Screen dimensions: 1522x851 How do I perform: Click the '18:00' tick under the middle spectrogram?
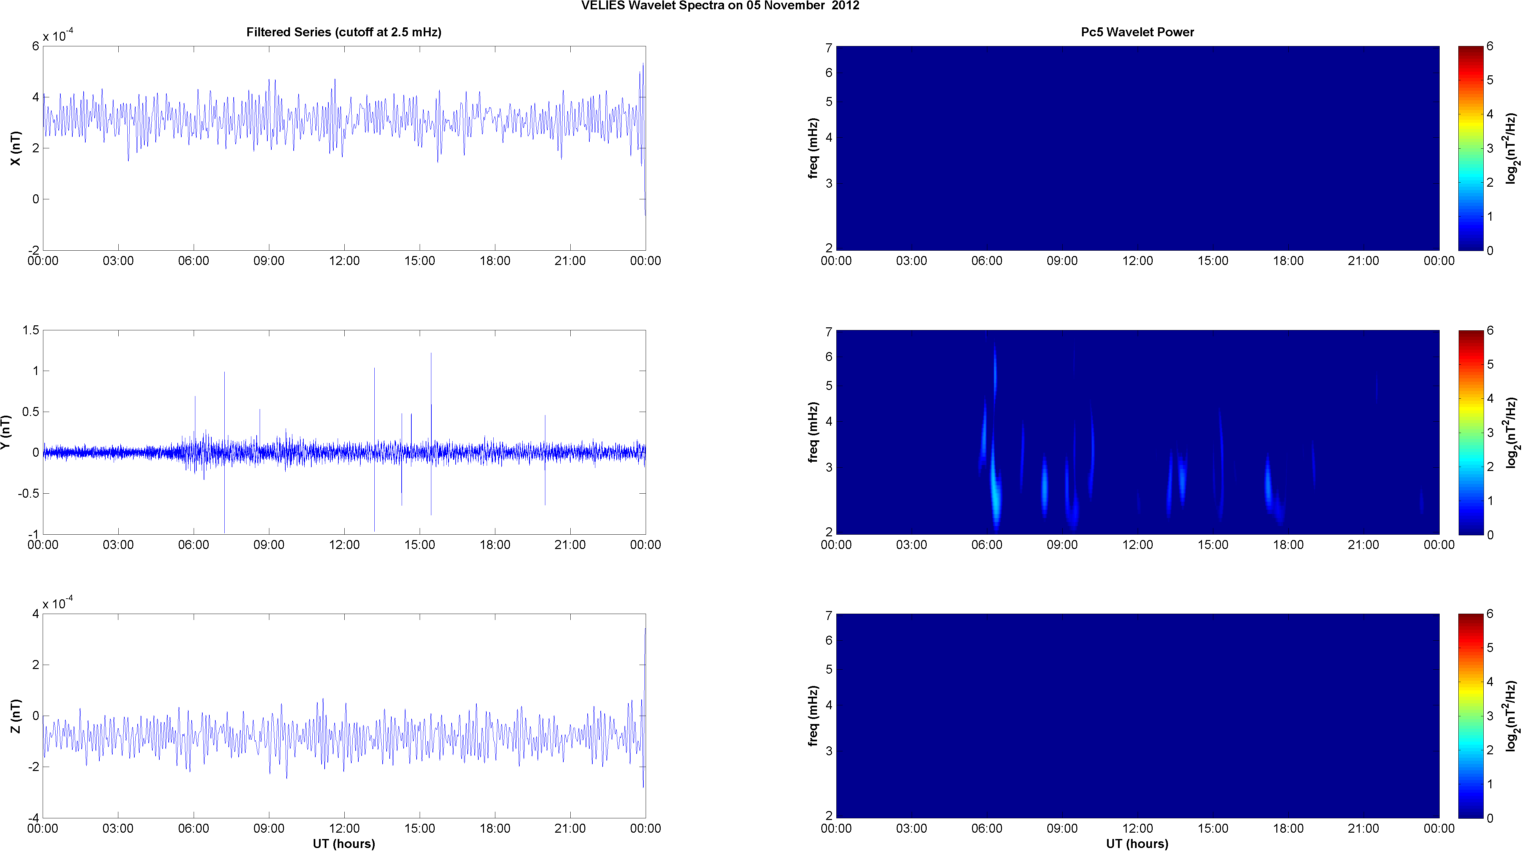tap(1288, 545)
